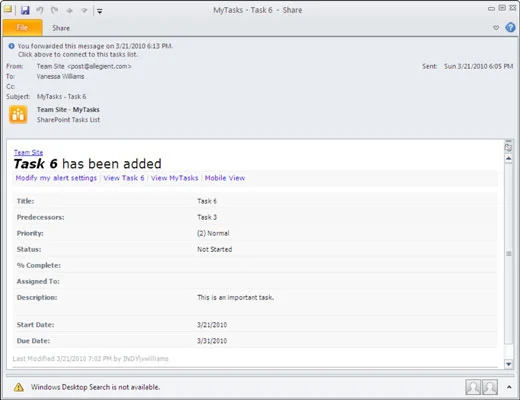The height and width of the screenshot is (400, 520).
Task: Switch to the Share tab
Action: 61,28
